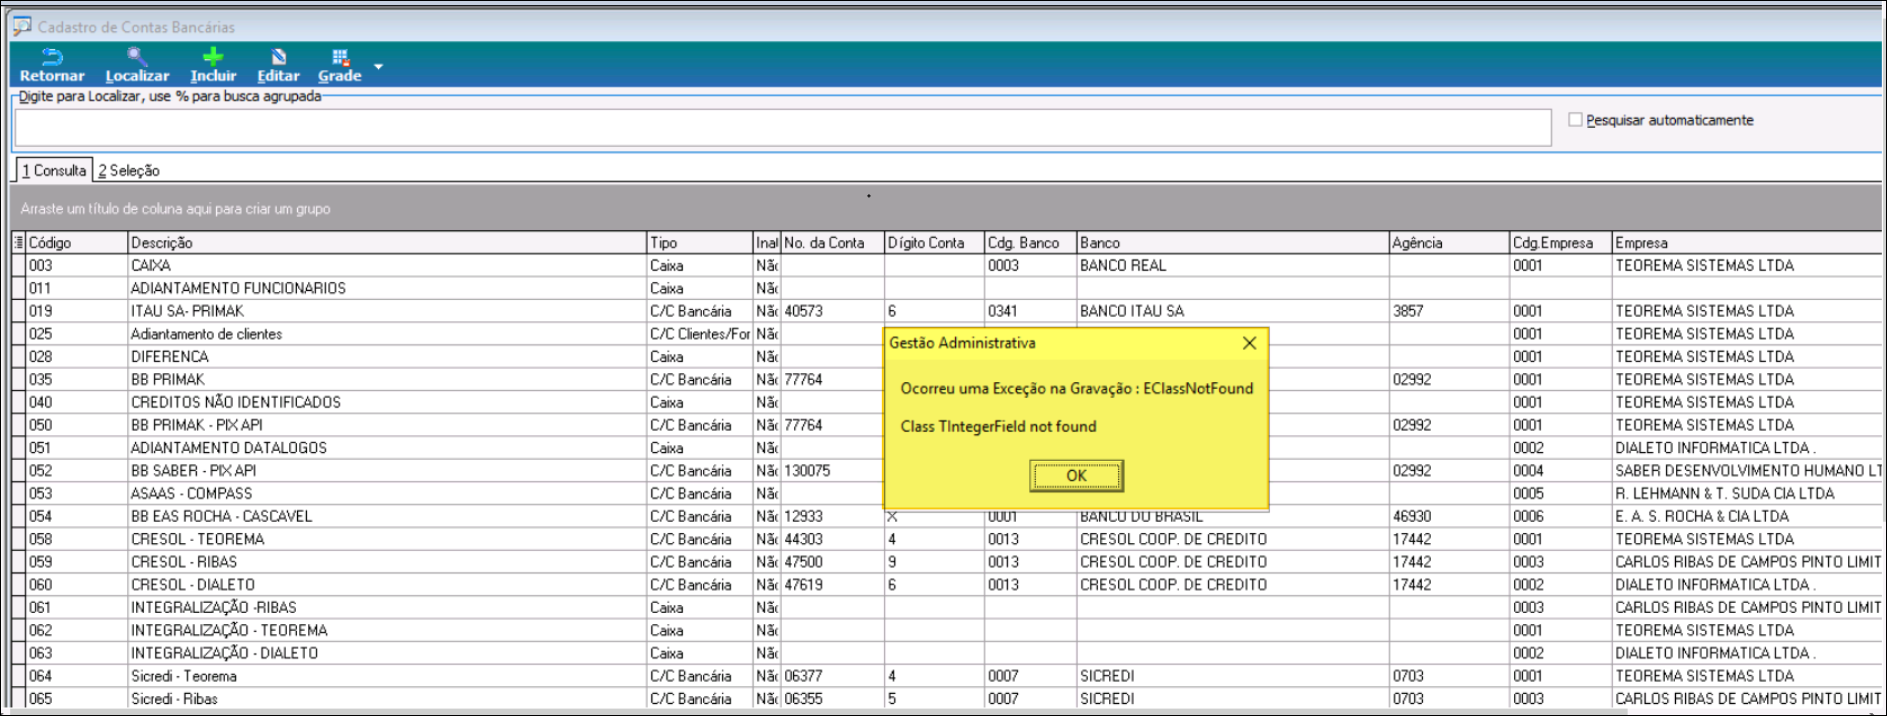Screen dimensions: 1887x716
Task: Click the Localizar search text field
Action: tap(782, 128)
